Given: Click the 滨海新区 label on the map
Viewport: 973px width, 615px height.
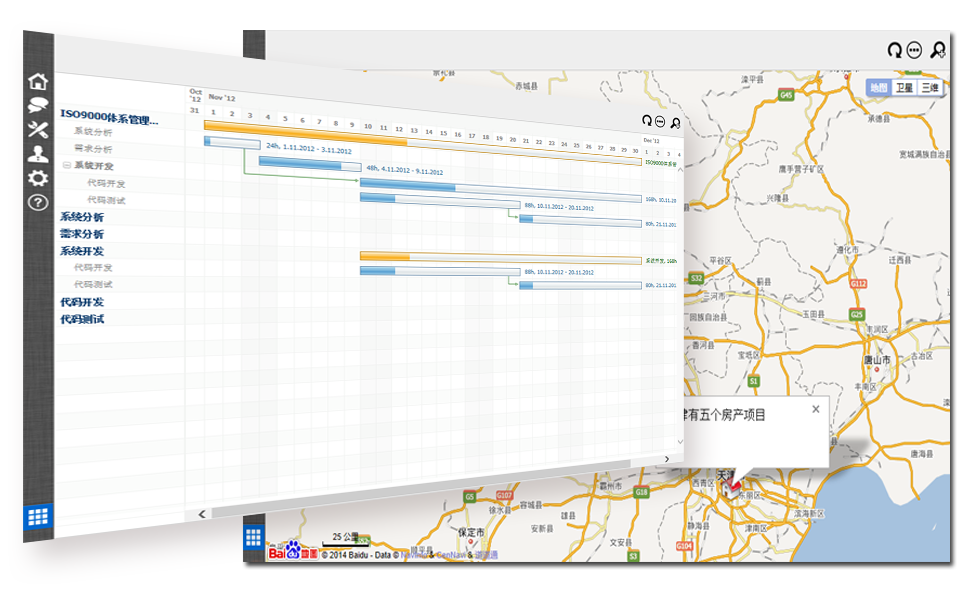Looking at the screenshot, I should point(809,514).
